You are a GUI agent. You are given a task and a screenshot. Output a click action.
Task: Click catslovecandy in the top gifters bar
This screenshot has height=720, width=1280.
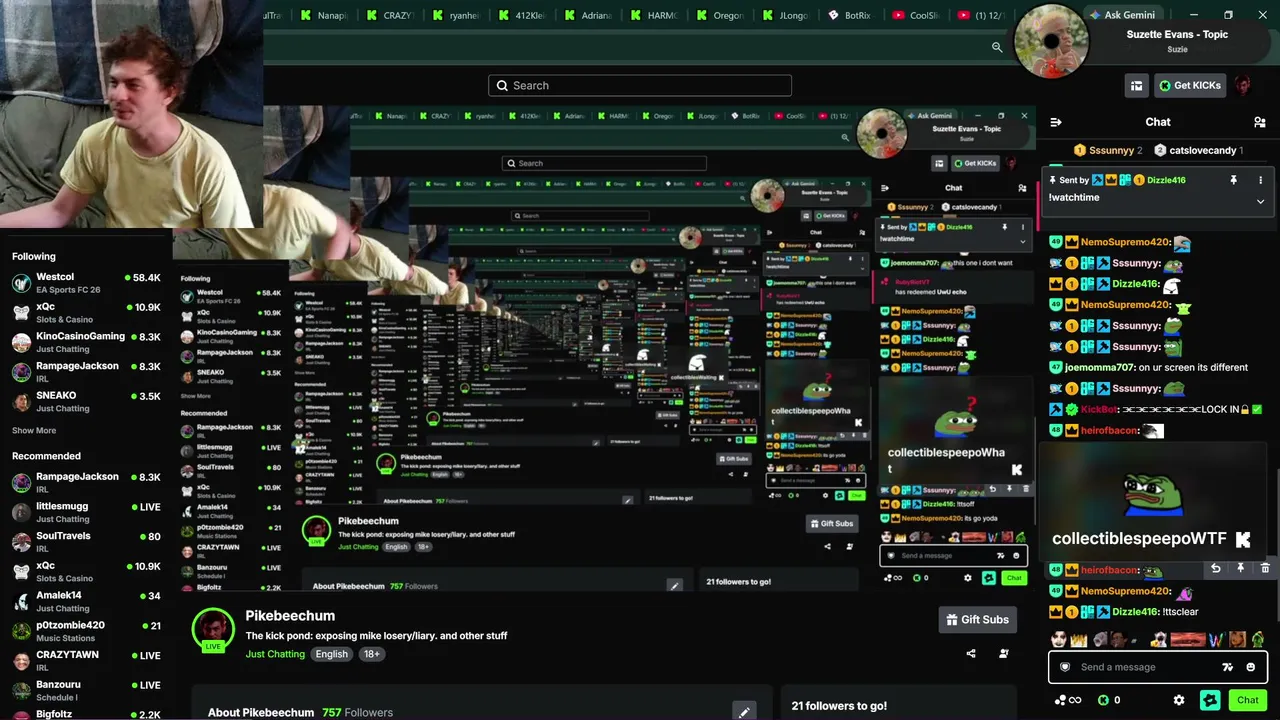click(x=1198, y=150)
